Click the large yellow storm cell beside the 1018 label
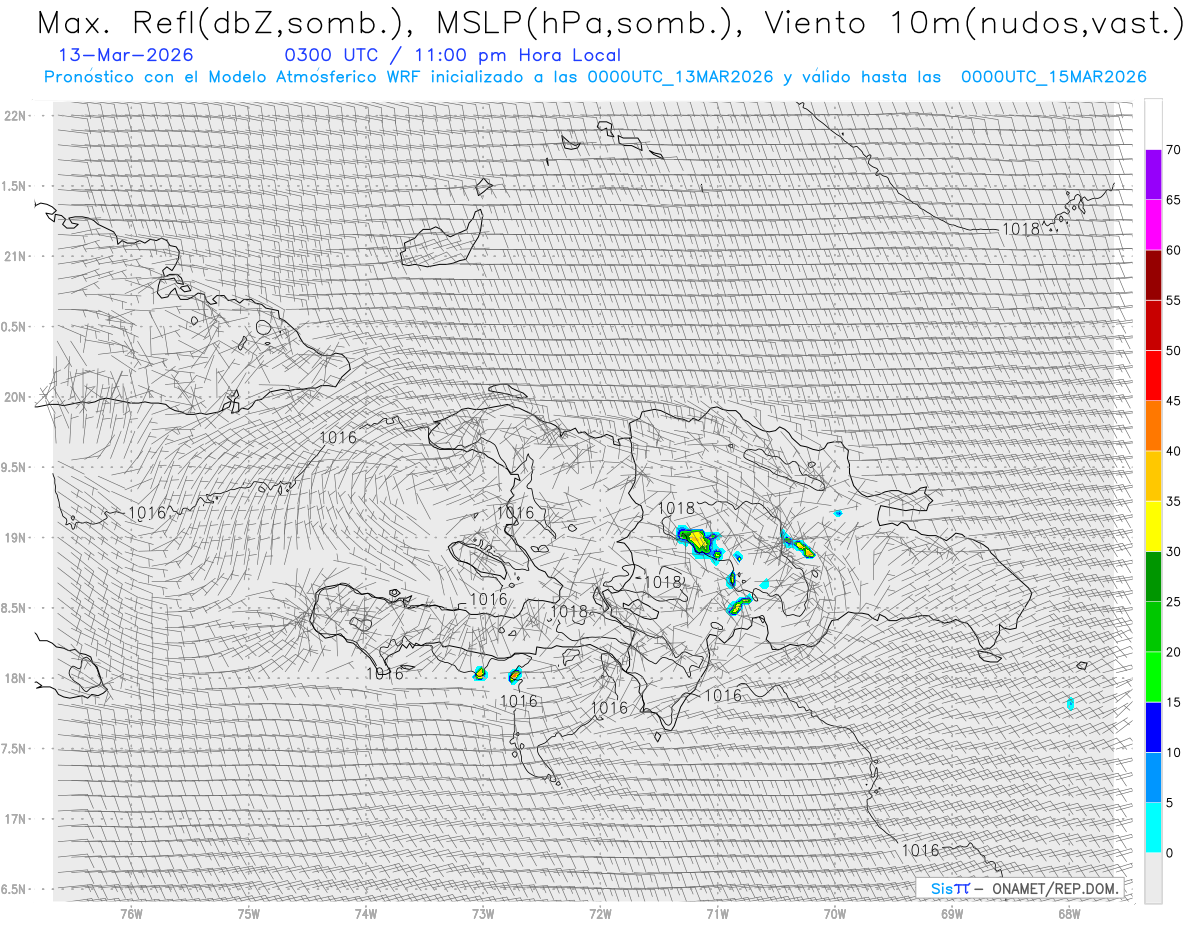Screen dimensions: 1200x927 click(699, 541)
